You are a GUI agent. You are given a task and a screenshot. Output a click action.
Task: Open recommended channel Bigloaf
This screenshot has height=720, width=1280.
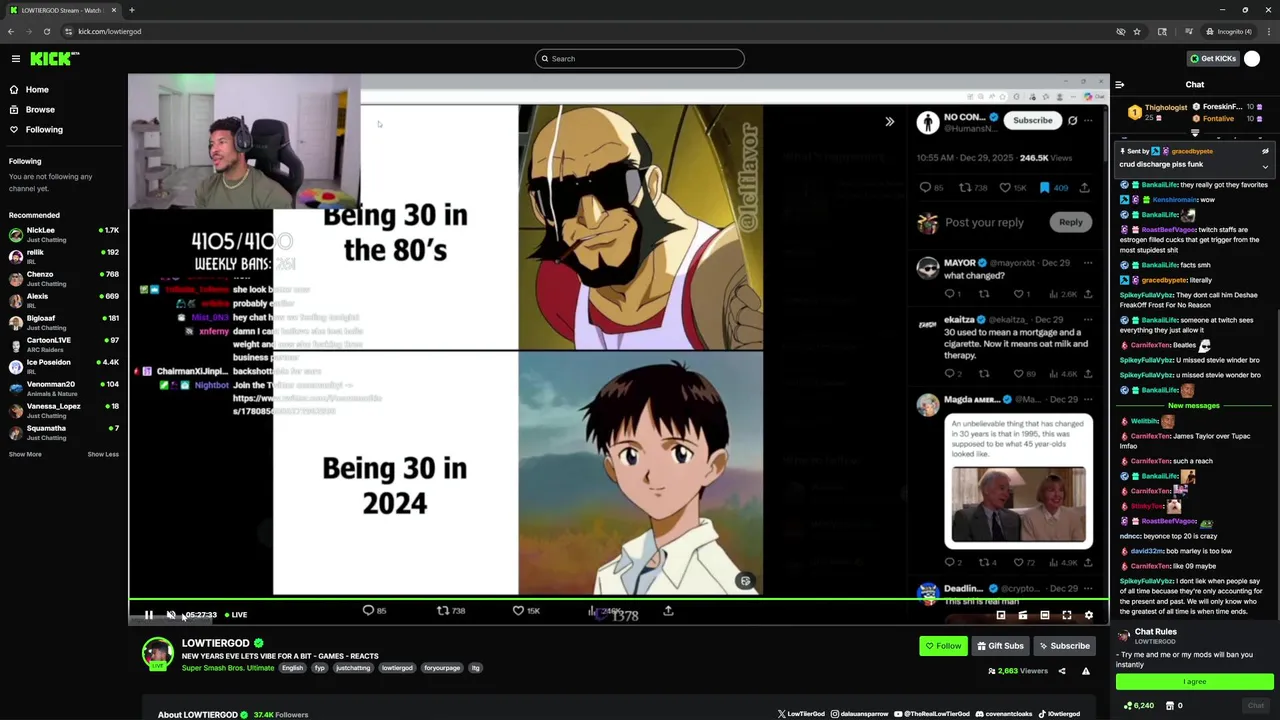(64, 323)
